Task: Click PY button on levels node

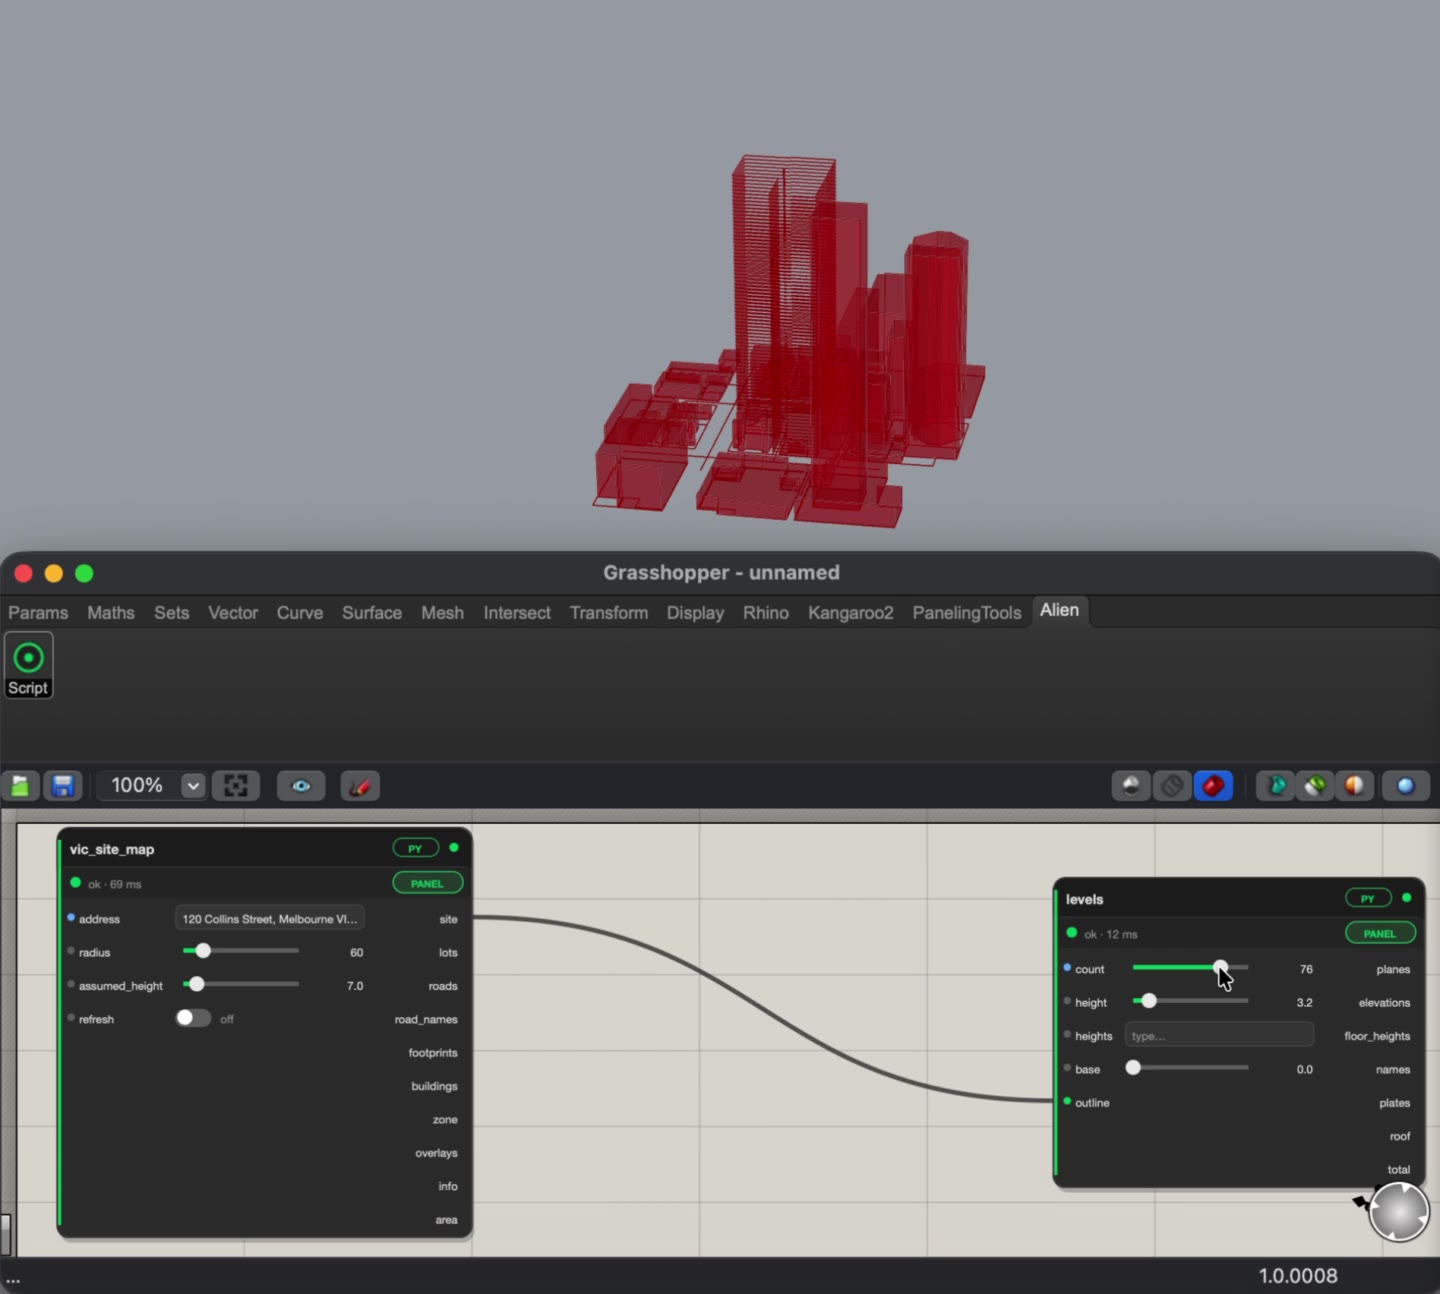Action: click(x=1368, y=898)
